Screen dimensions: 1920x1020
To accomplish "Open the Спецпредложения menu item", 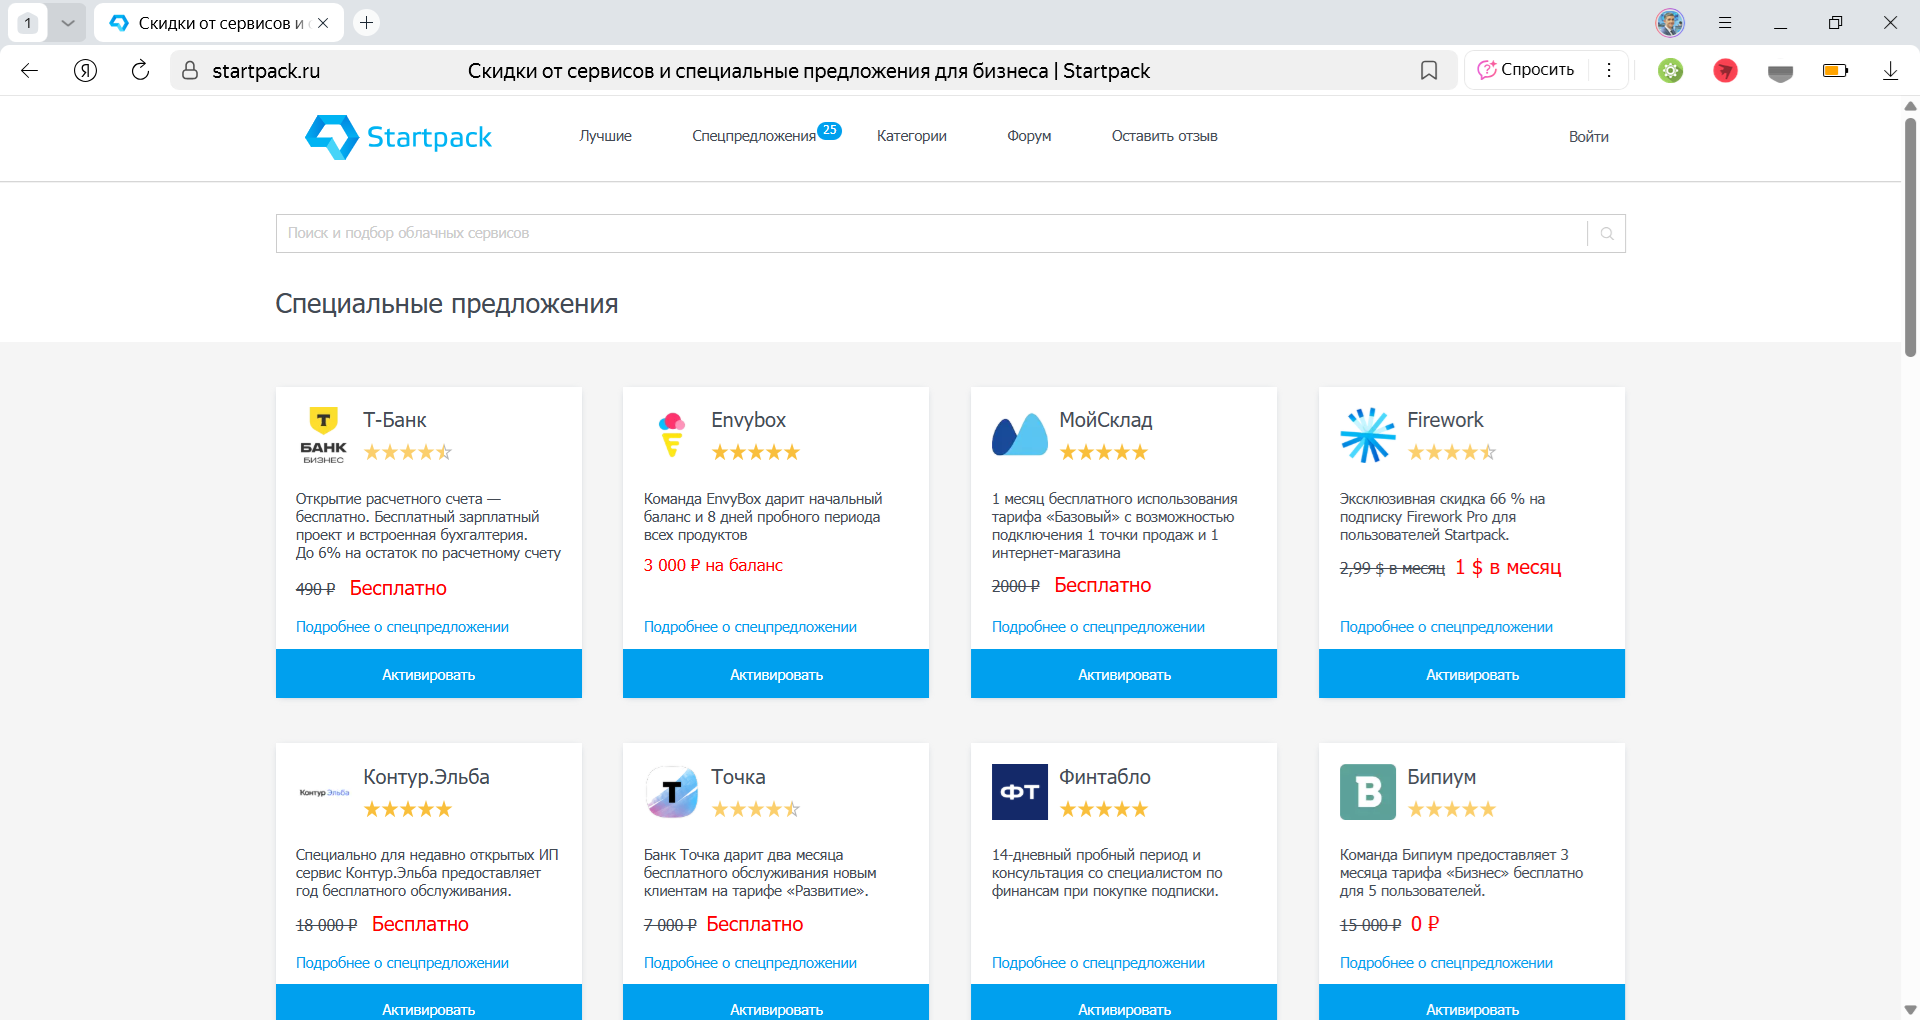I will tap(753, 136).
